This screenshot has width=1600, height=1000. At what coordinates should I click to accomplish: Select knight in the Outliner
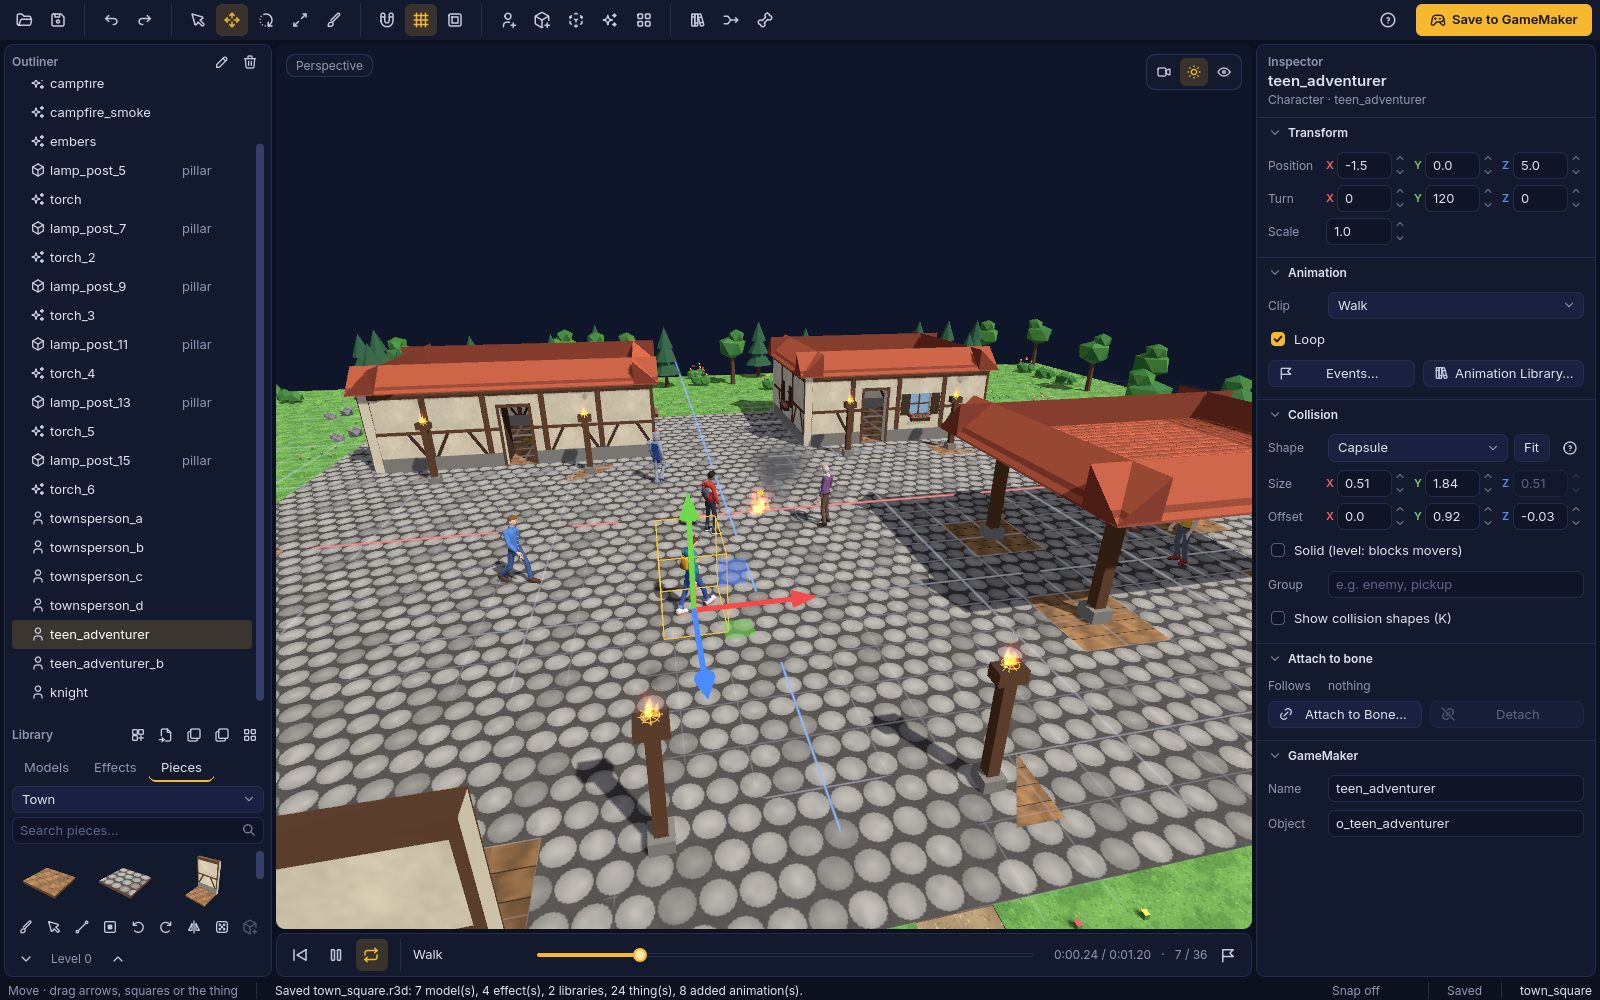[x=132, y=692]
